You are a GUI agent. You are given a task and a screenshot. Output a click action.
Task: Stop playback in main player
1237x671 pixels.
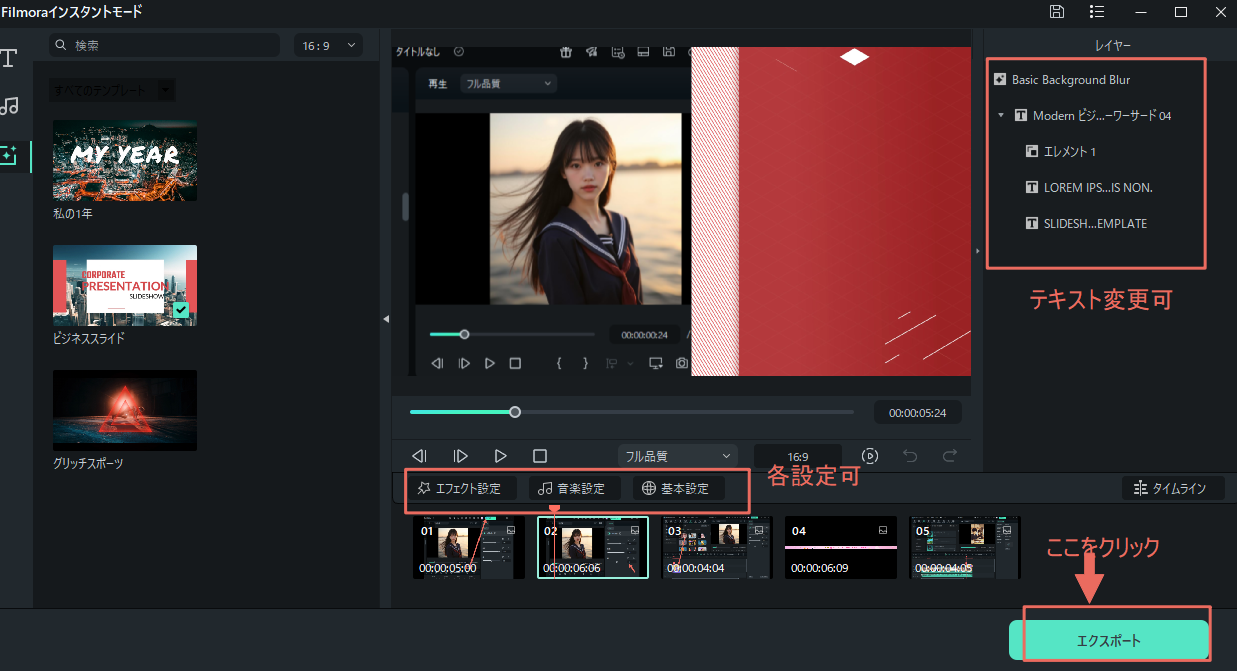click(x=540, y=456)
